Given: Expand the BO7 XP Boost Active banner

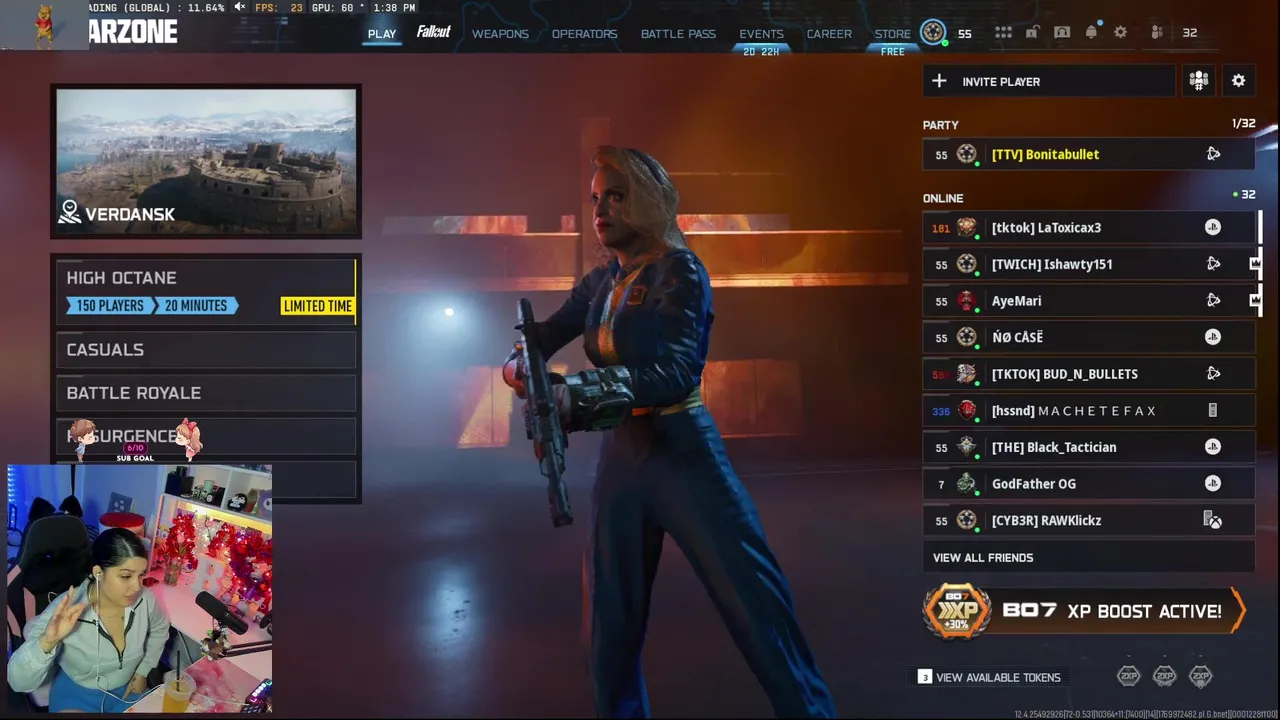Looking at the screenshot, I should pyautogui.click(x=1083, y=610).
